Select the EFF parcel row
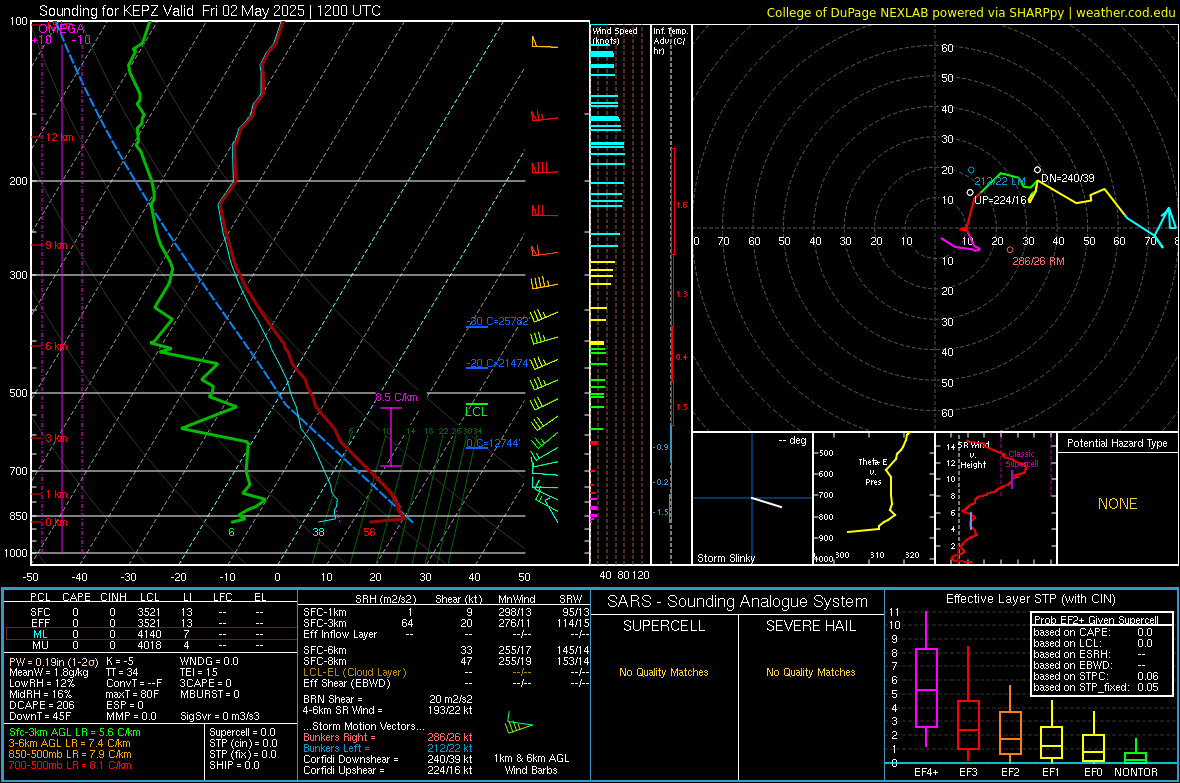The height and width of the screenshot is (783, 1180). (149, 623)
